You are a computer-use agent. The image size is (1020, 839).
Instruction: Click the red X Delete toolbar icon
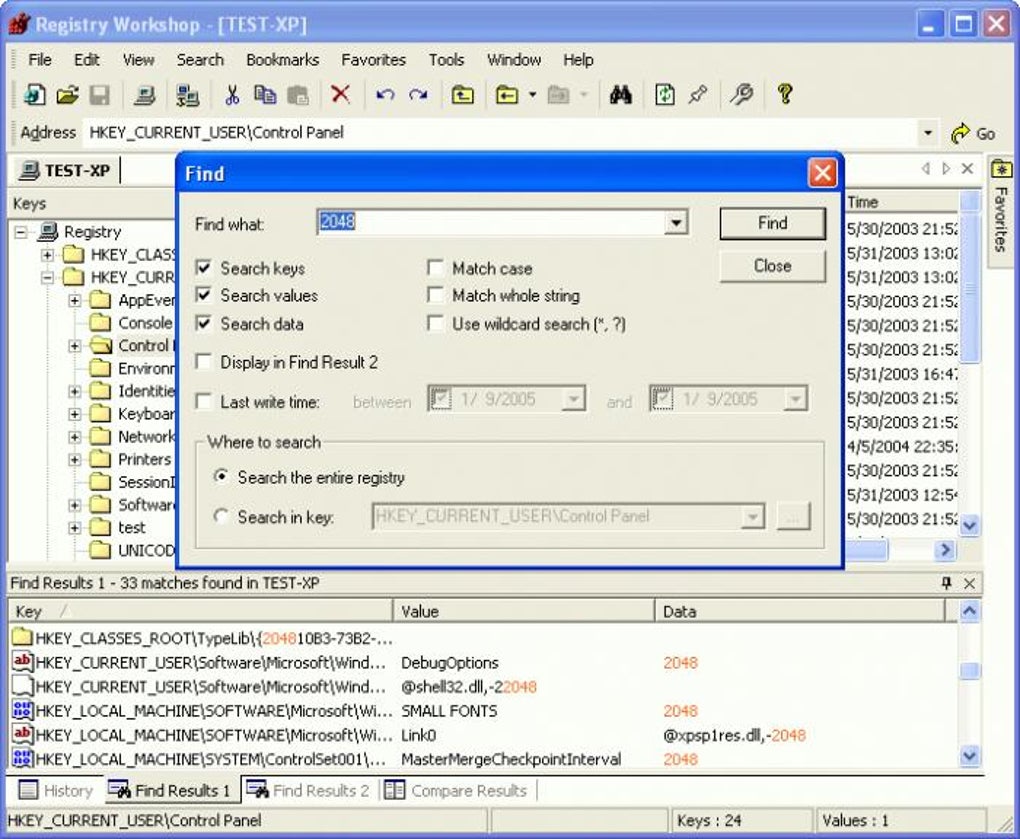tap(340, 95)
